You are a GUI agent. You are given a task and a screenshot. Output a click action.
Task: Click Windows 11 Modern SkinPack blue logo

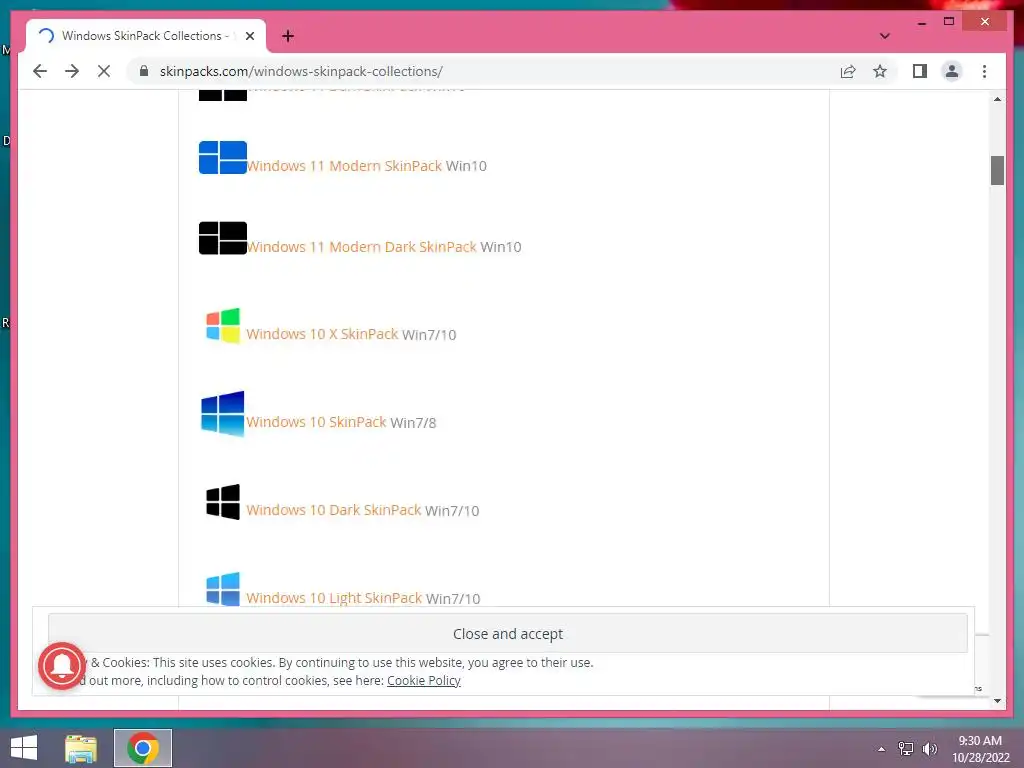223,157
